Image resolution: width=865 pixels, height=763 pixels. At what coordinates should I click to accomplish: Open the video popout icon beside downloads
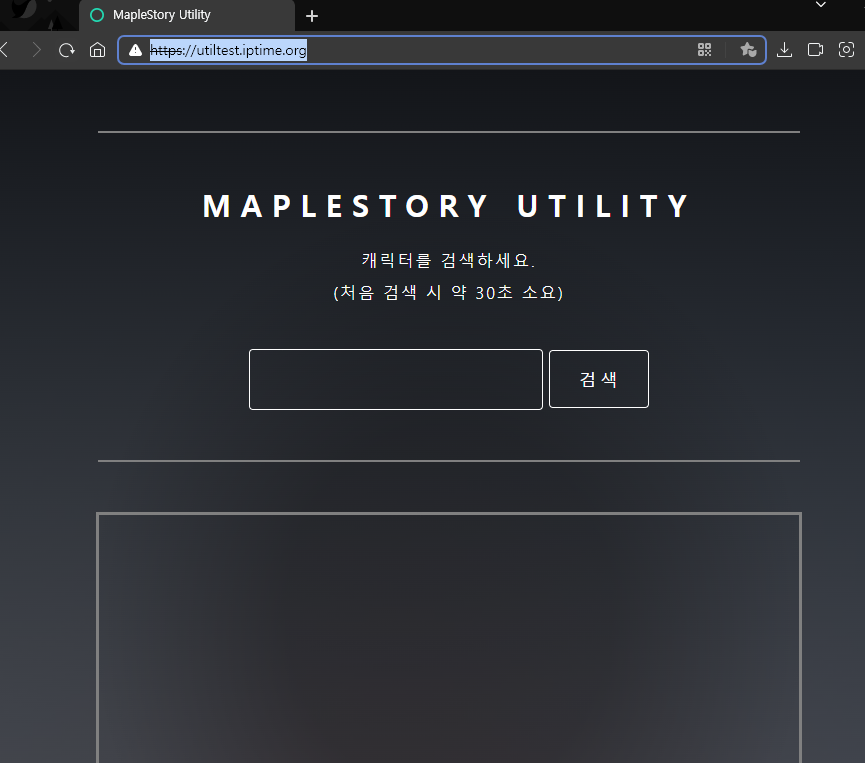[815, 50]
